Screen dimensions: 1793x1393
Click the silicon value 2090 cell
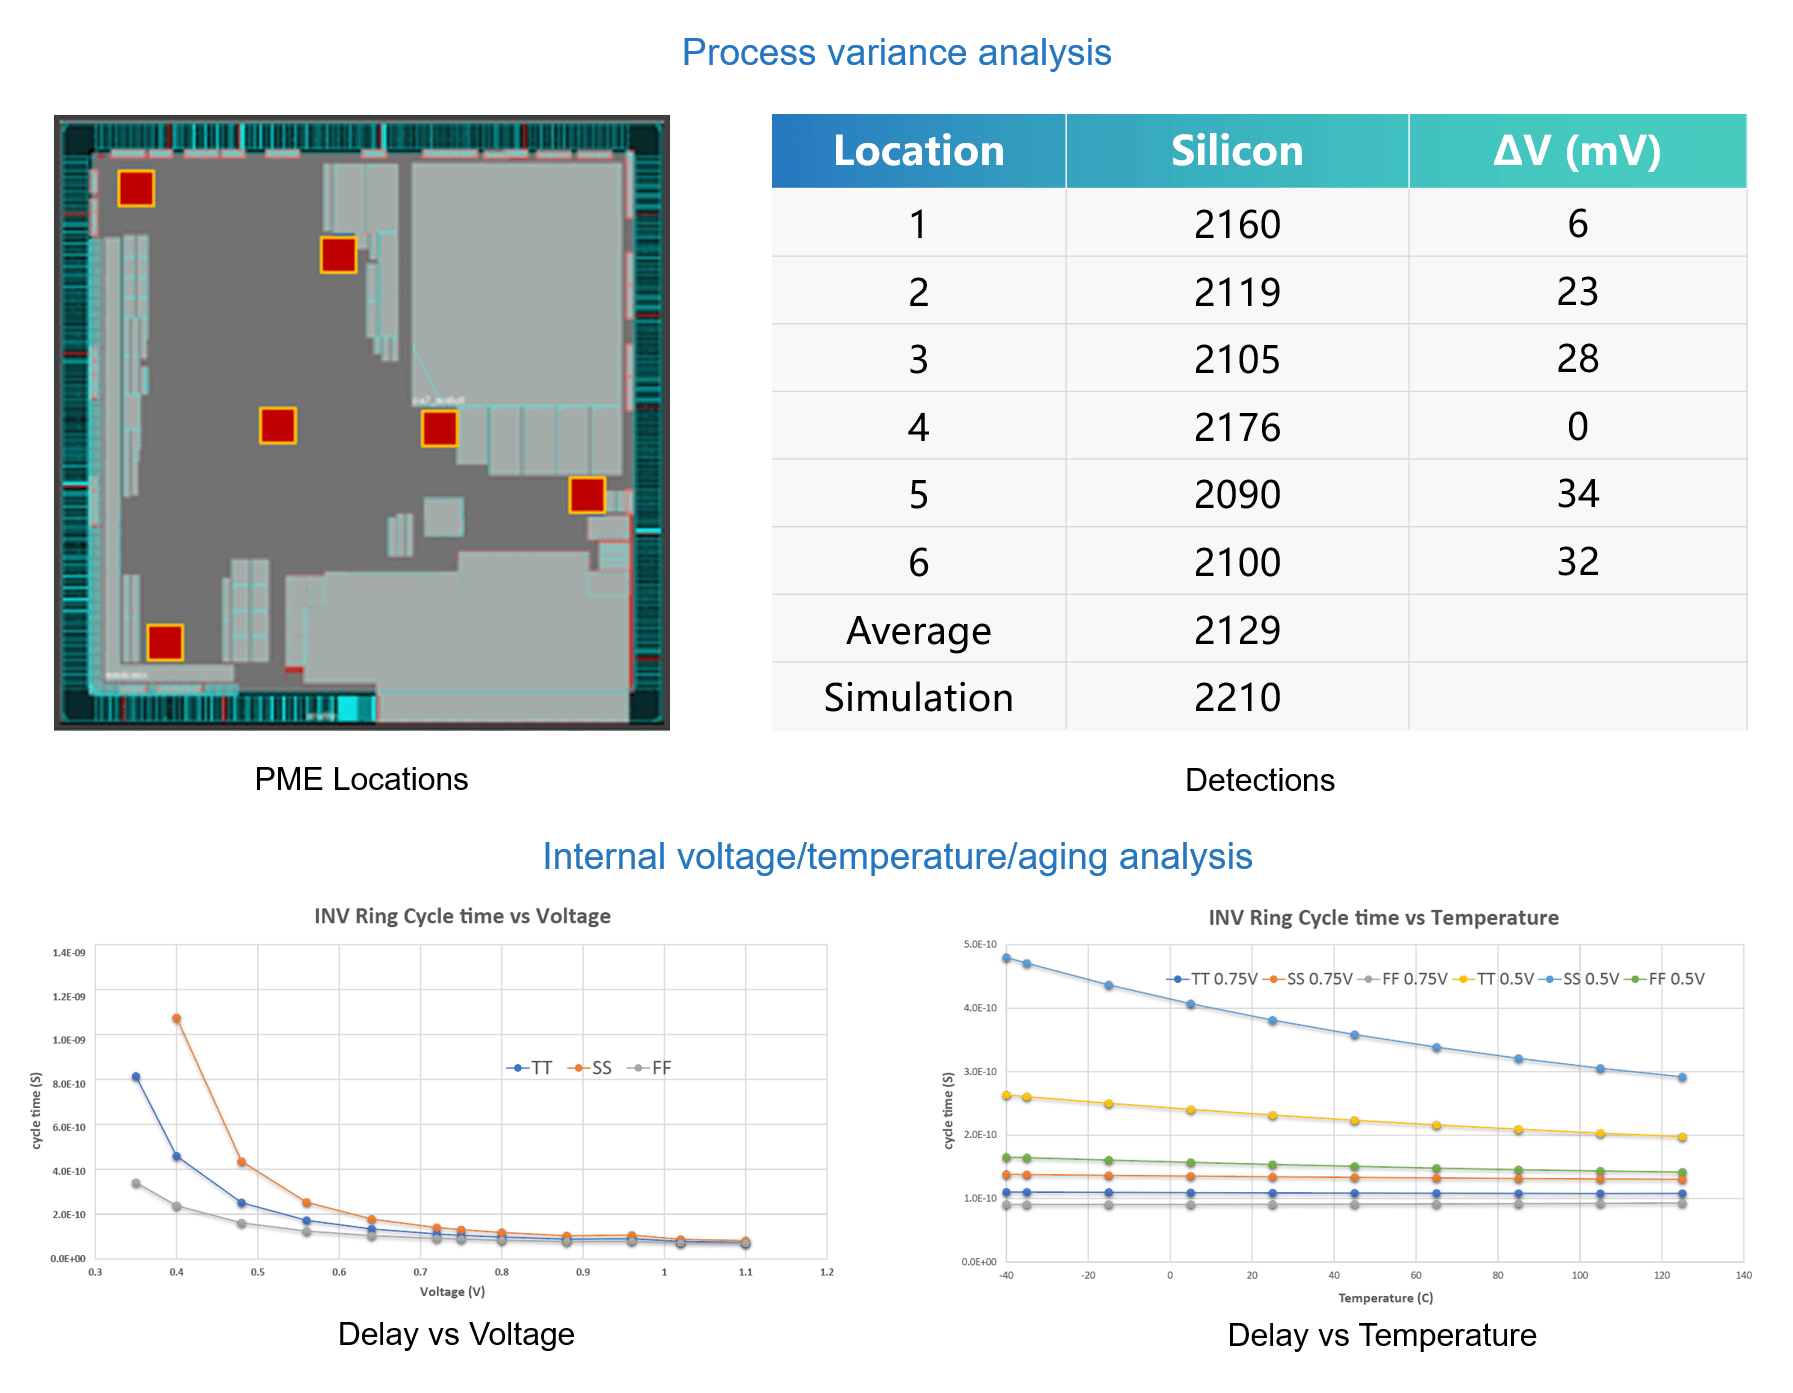tap(1237, 494)
